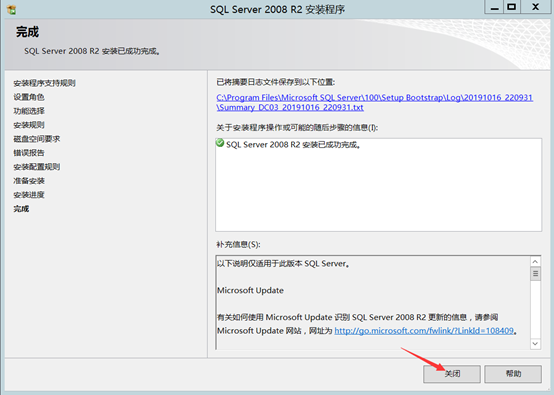This screenshot has height=395, width=554.
Task: Click scroll down arrow in 补充信息 box
Action: 535,343
